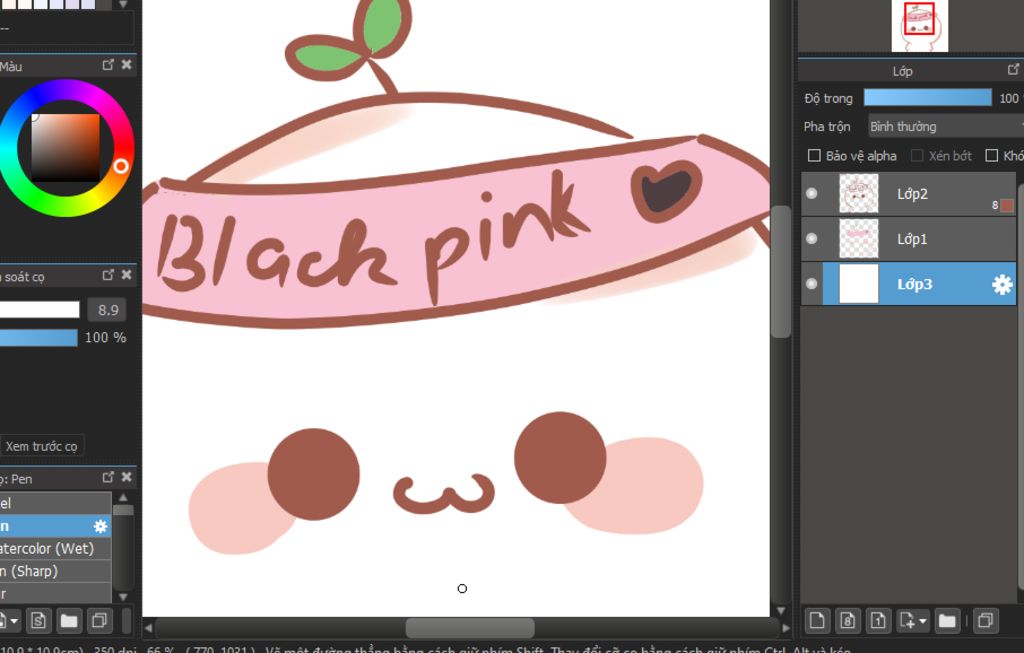The height and width of the screenshot is (653, 1024).
Task: Add a new color layer
Action: click(816, 620)
